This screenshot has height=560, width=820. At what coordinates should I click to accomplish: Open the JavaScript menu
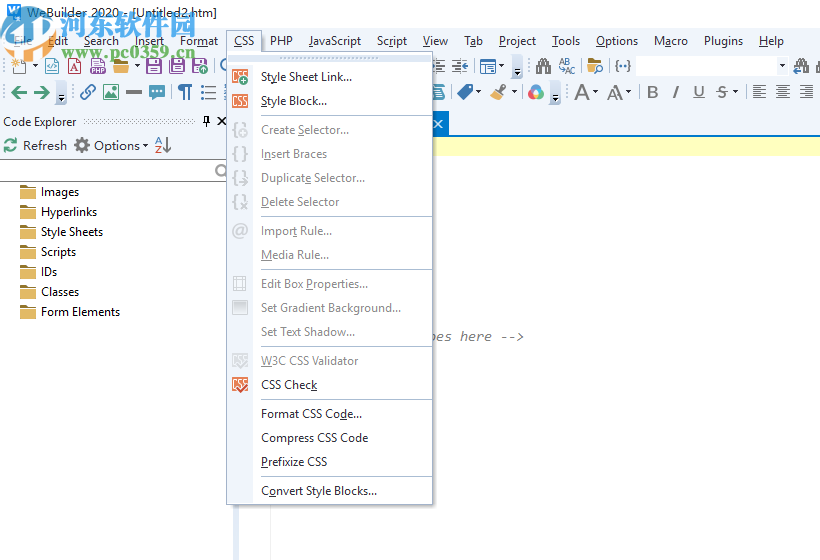pos(335,41)
